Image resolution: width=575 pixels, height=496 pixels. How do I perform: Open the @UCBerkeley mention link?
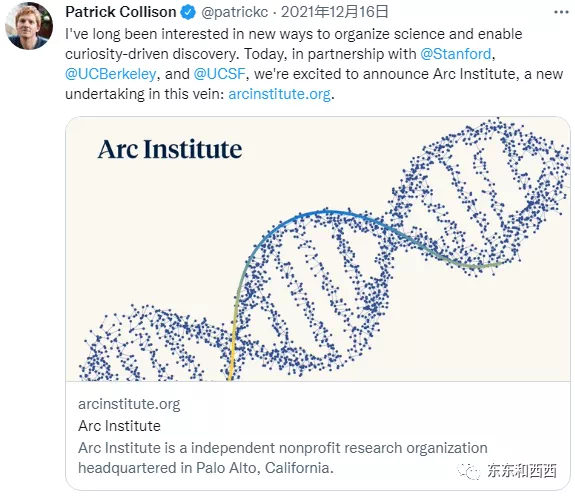click(111, 74)
